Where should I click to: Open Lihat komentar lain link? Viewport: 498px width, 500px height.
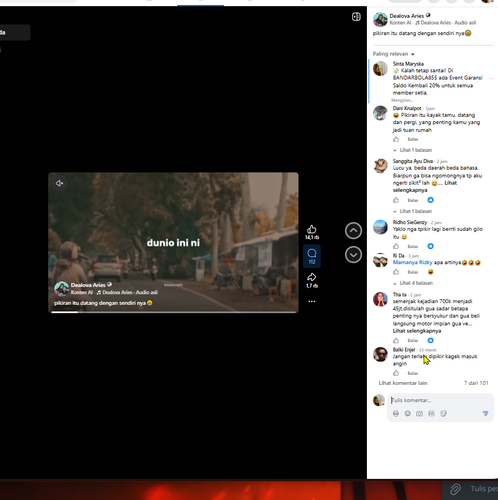403,383
